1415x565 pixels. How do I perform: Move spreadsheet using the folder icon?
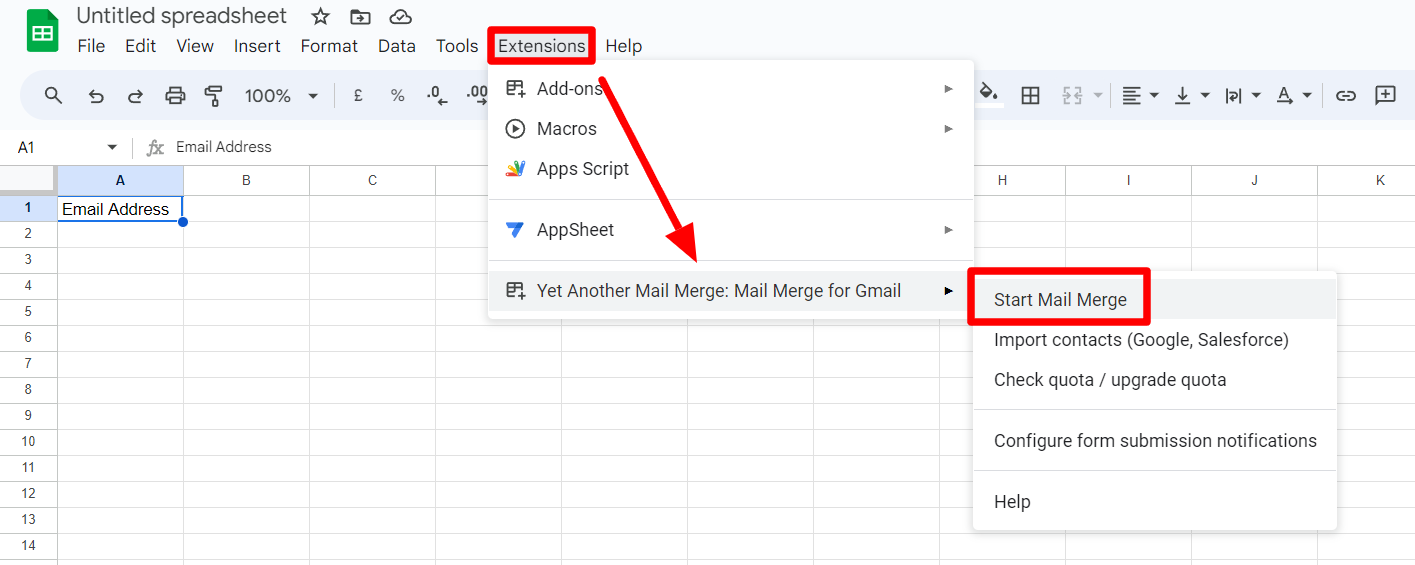360,16
